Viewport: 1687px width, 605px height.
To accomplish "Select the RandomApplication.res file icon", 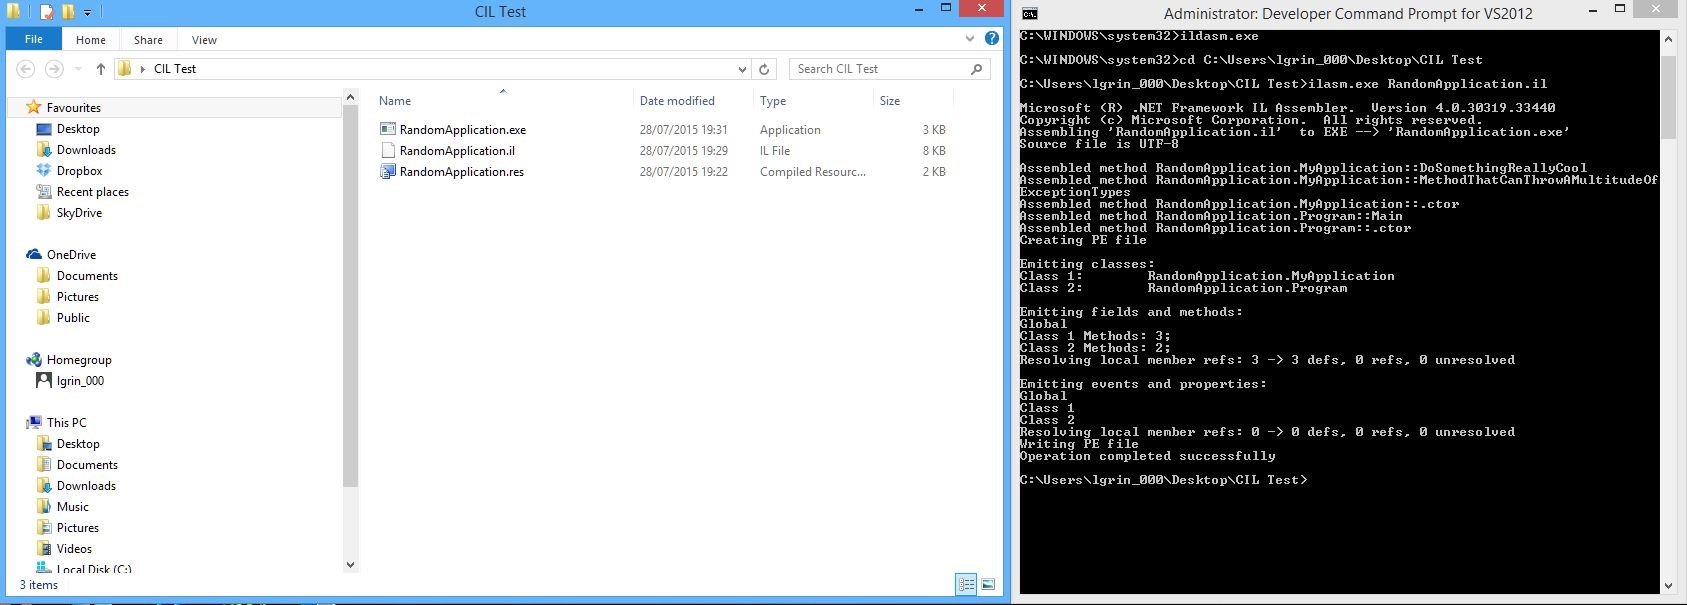I will coord(388,171).
